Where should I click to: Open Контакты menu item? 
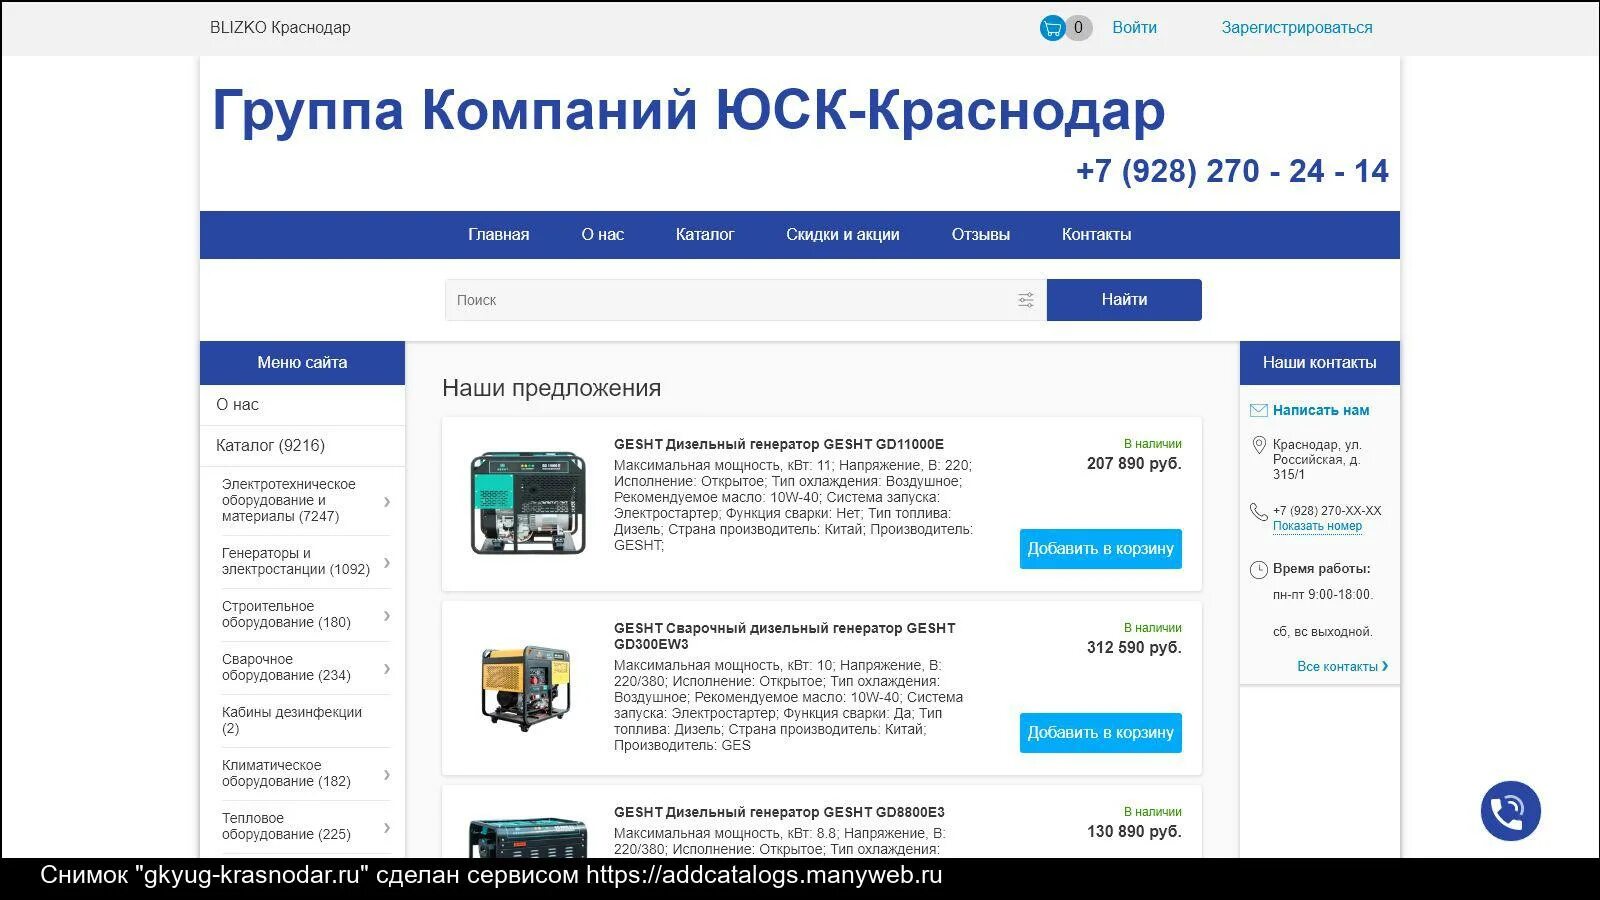point(1097,235)
